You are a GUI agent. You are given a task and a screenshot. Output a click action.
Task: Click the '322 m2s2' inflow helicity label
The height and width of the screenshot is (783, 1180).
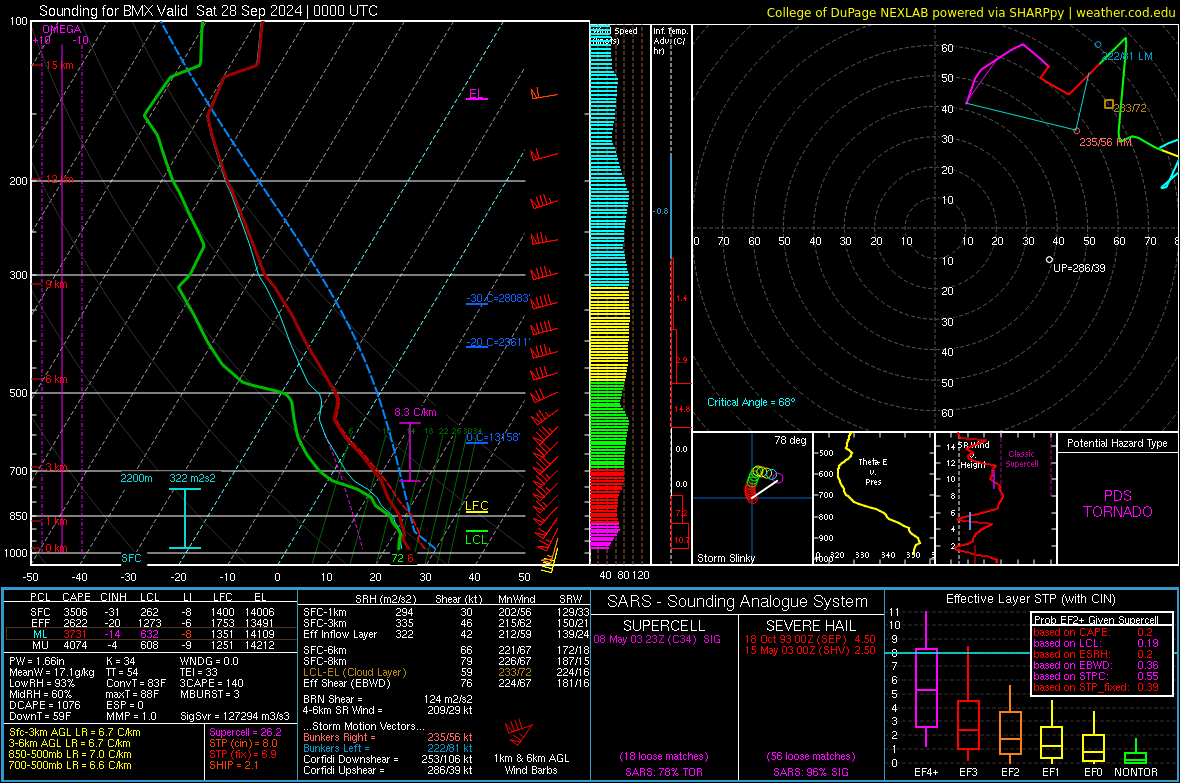click(193, 478)
